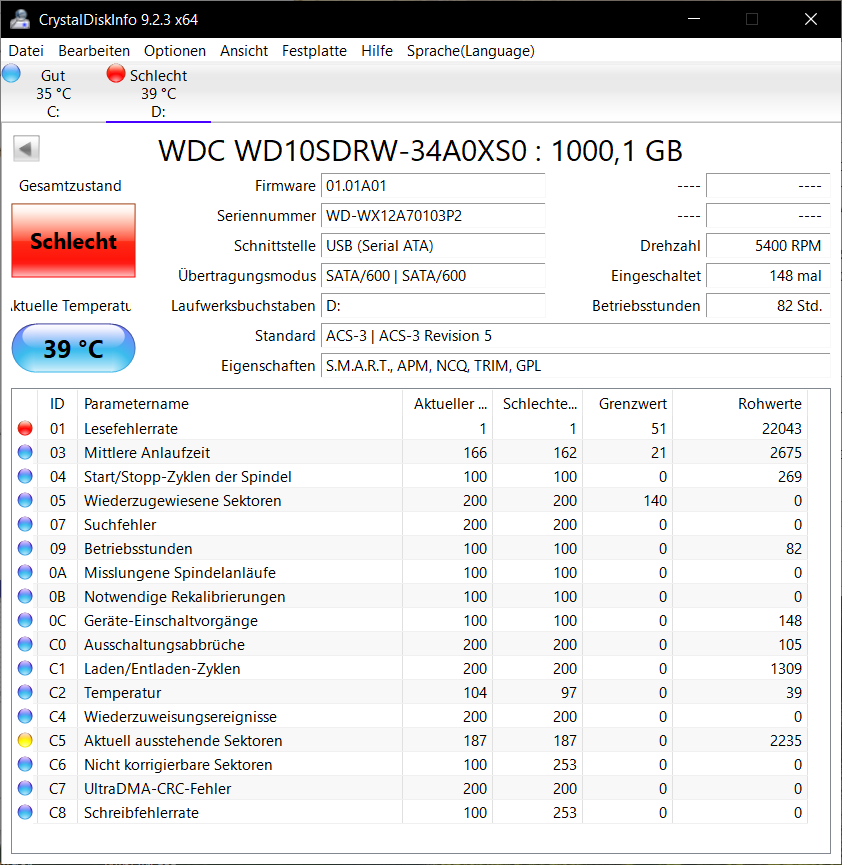Click the blue status orb for drive C:
Viewport: 842px width, 865px height.
(x=11, y=73)
